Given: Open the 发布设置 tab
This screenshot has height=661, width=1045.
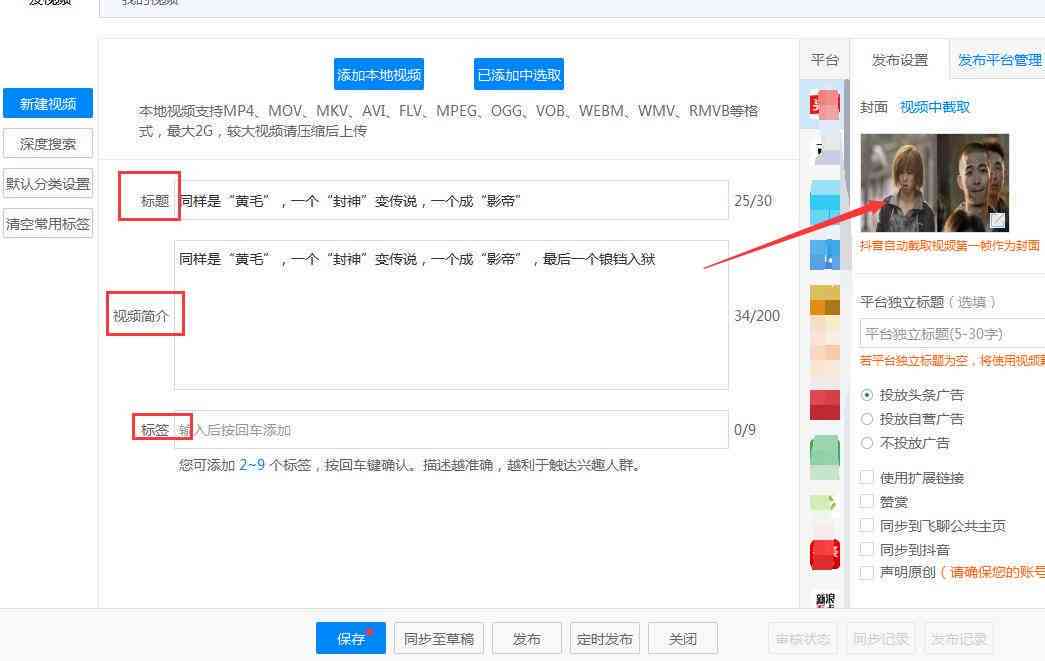Looking at the screenshot, I should click(x=900, y=60).
